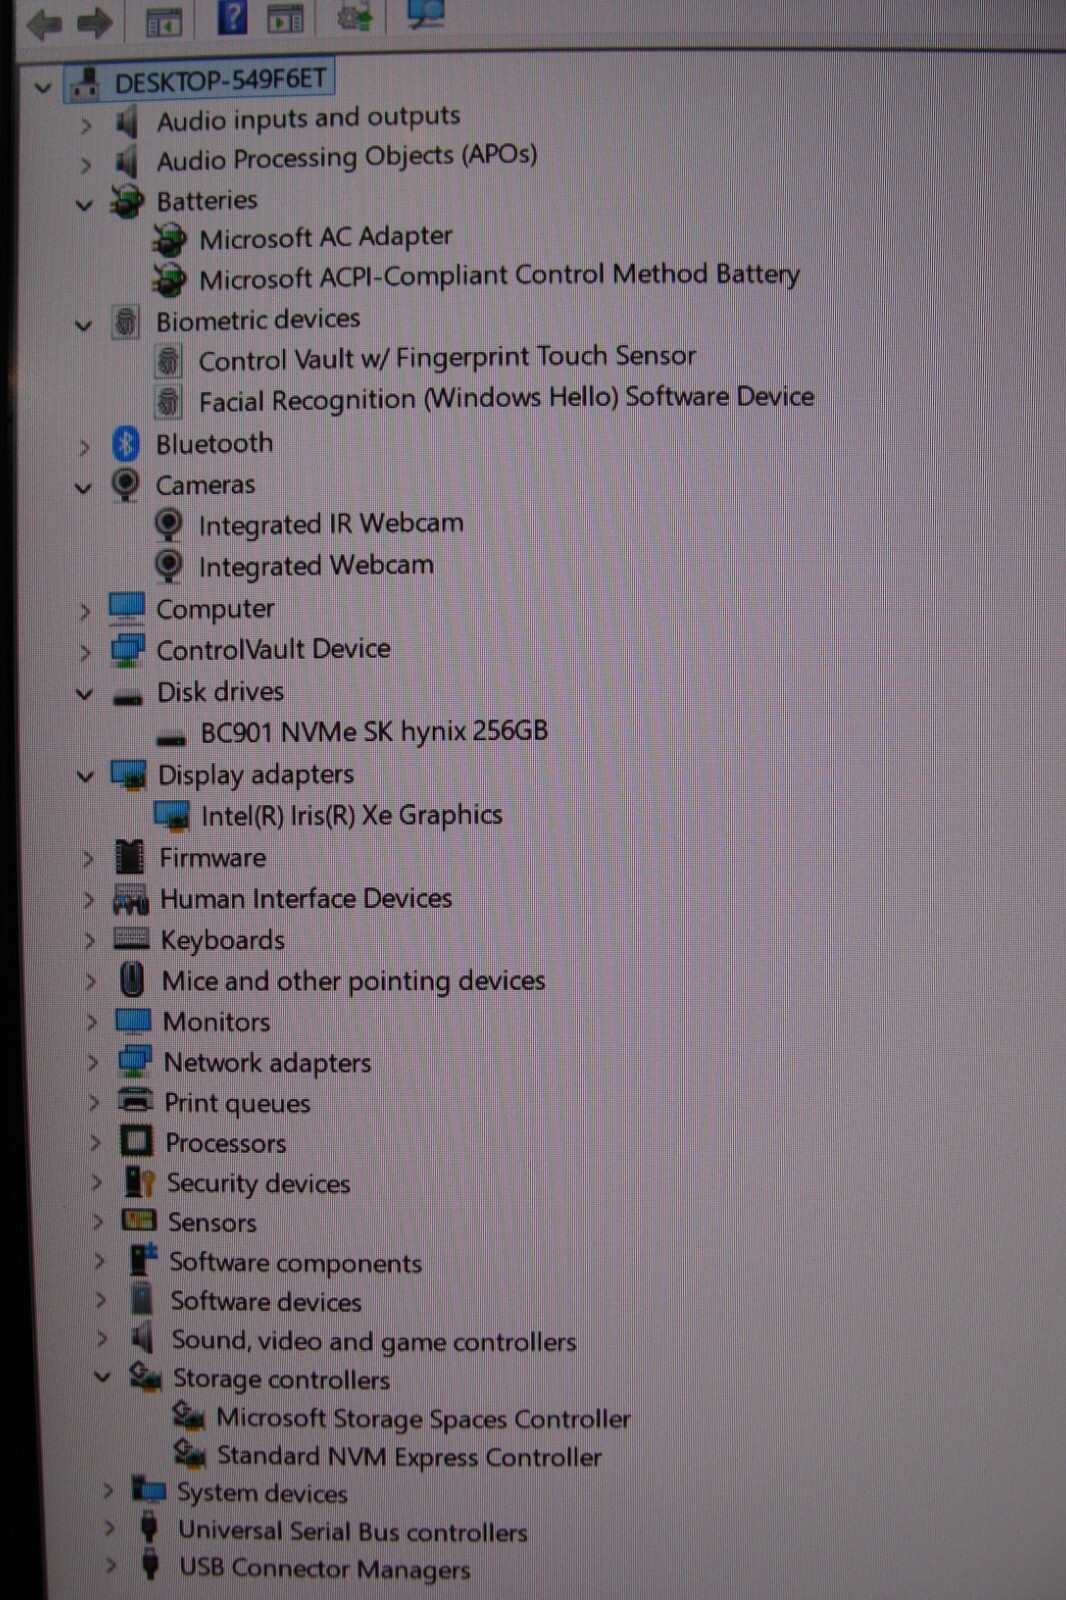Select Control Vault w/ Fingerprint Touch Sensor

pos(447,358)
